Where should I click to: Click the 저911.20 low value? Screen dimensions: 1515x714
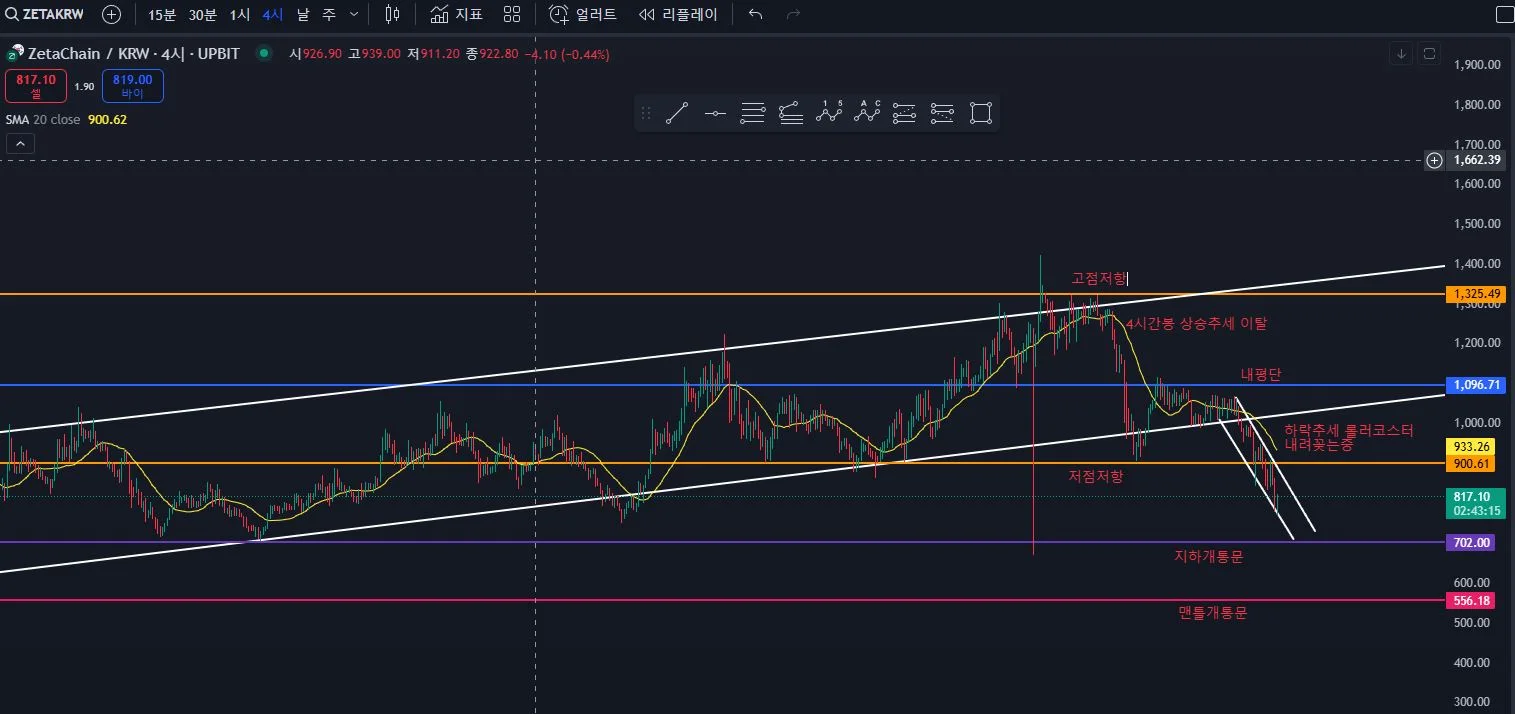click(x=433, y=54)
